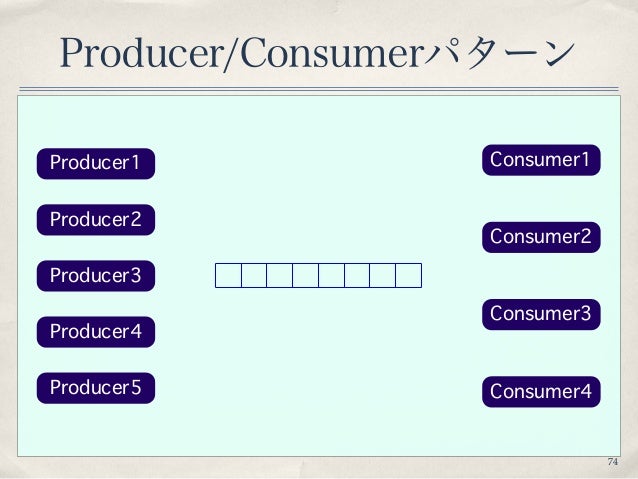
Task: Click the Producer3 label
Action: (x=96, y=276)
